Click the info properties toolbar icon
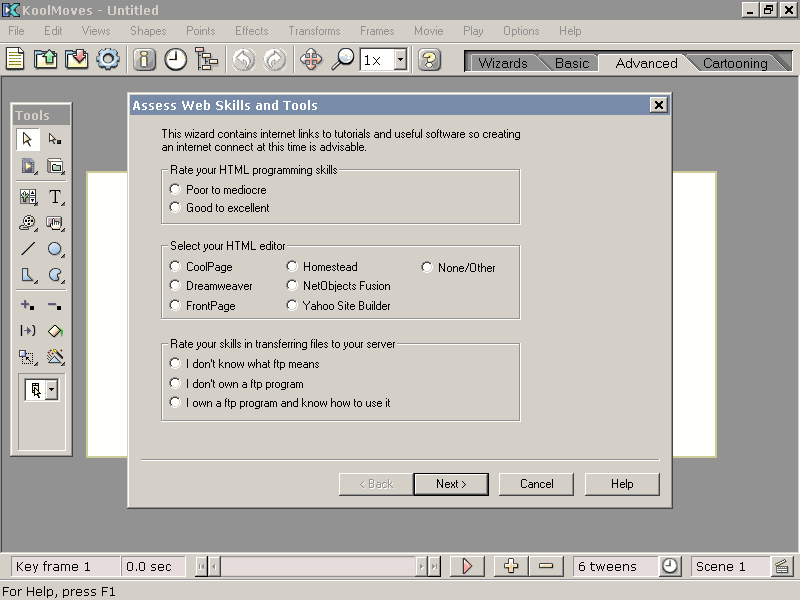 click(x=144, y=59)
